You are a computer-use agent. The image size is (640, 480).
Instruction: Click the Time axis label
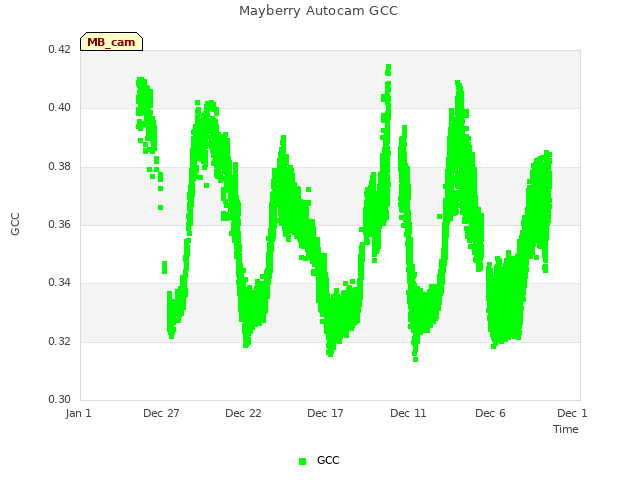point(566,429)
